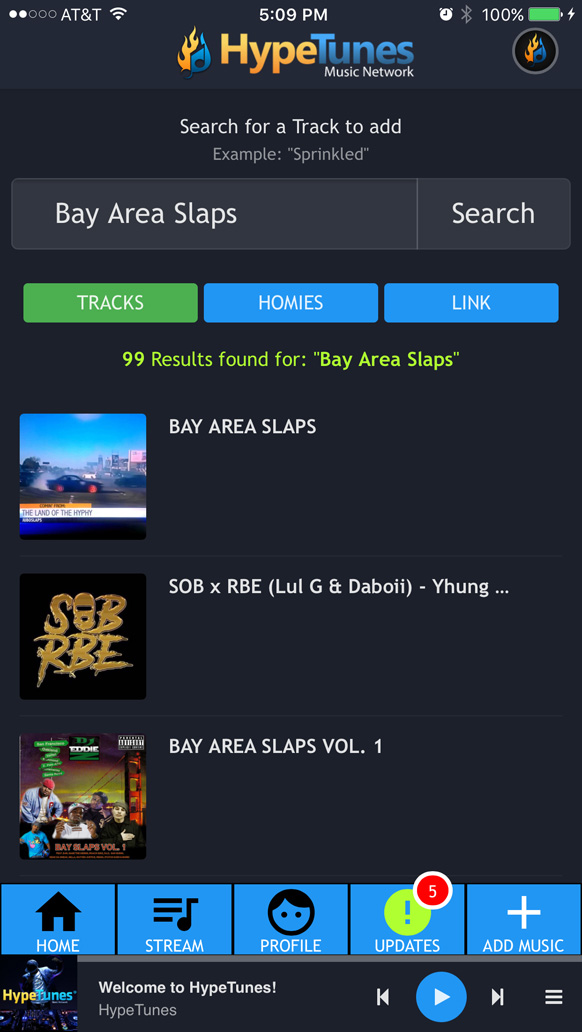Viewport: 582px width, 1032px height.
Task: Focus the Bay Area Slaps search field
Action: point(215,214)
